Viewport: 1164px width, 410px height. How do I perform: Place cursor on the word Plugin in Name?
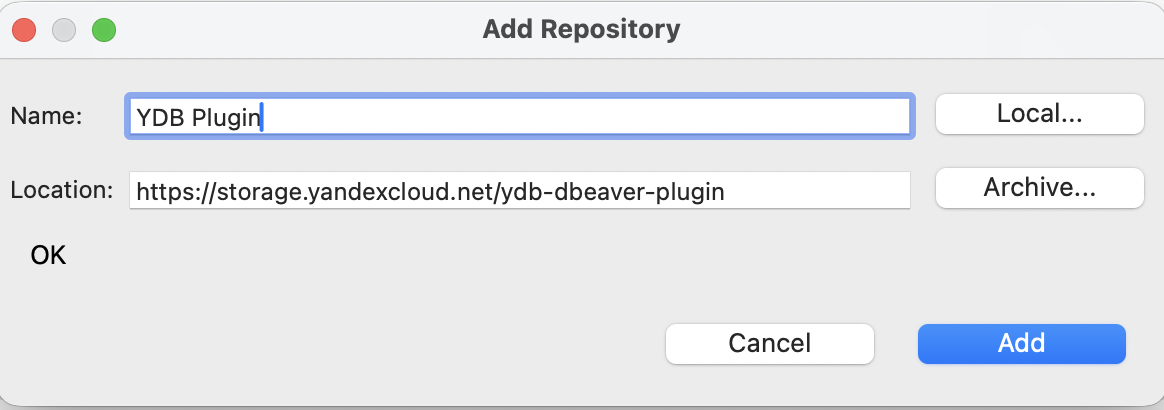[x=226, y=118]
